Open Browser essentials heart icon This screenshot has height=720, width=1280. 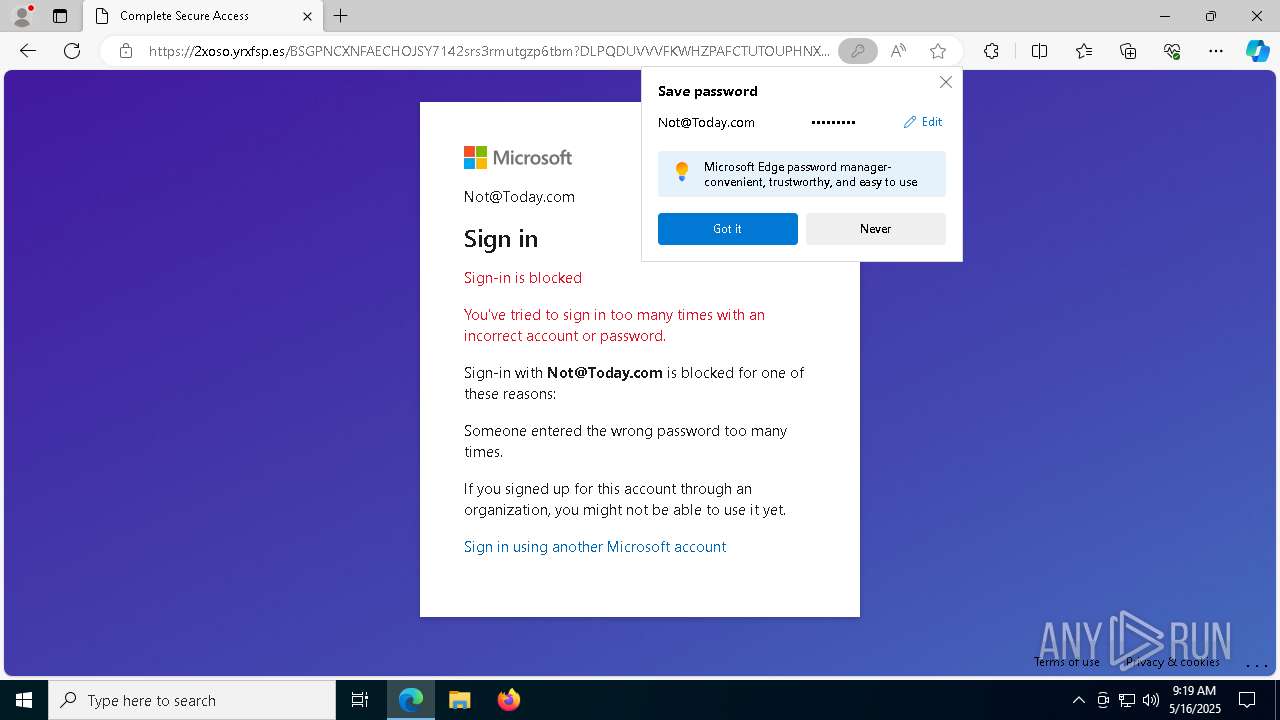click(x=1172, y=51)
